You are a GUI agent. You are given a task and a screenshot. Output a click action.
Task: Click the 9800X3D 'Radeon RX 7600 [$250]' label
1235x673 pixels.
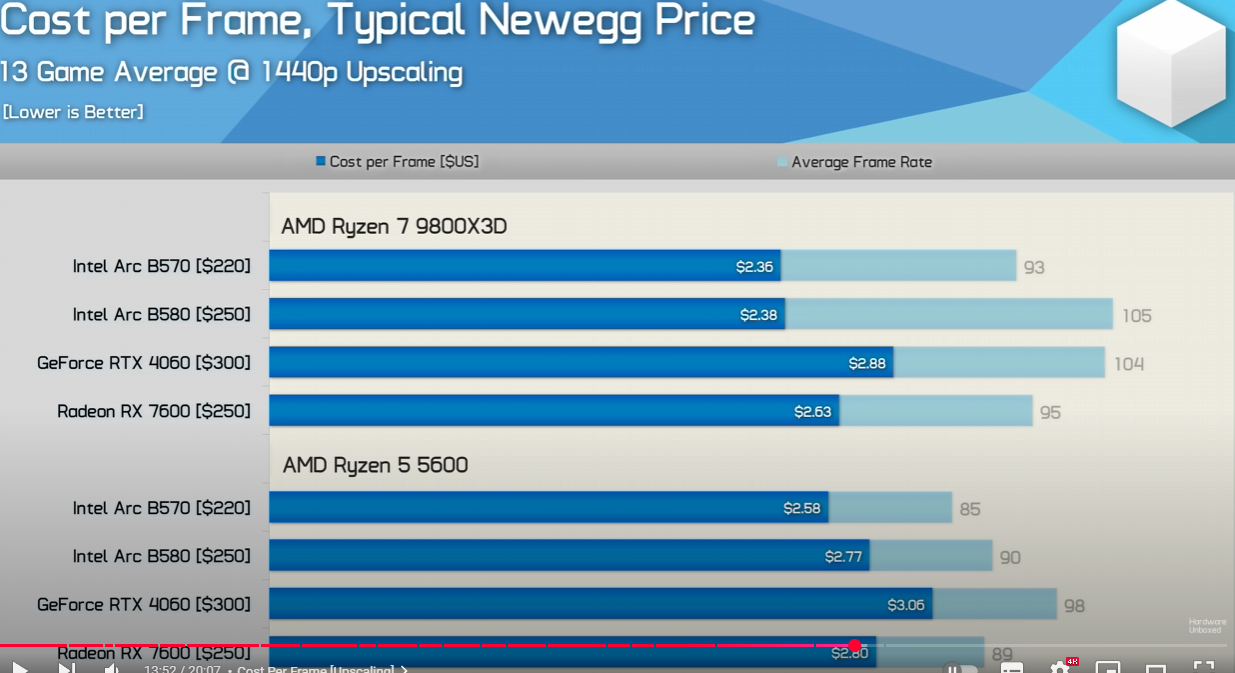[154, 410]
